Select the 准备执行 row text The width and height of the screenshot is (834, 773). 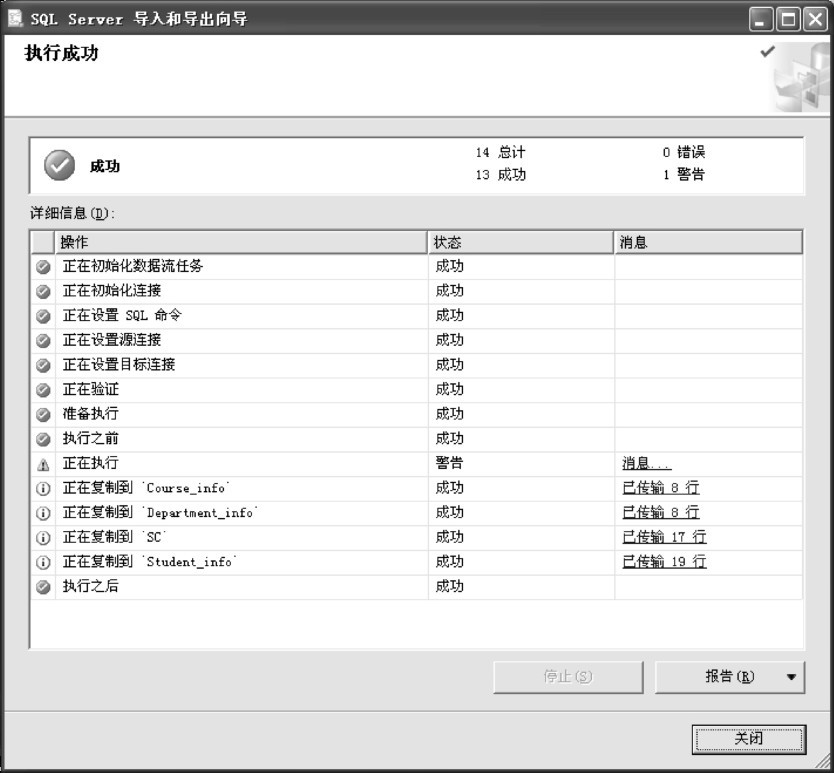(91, 413)
